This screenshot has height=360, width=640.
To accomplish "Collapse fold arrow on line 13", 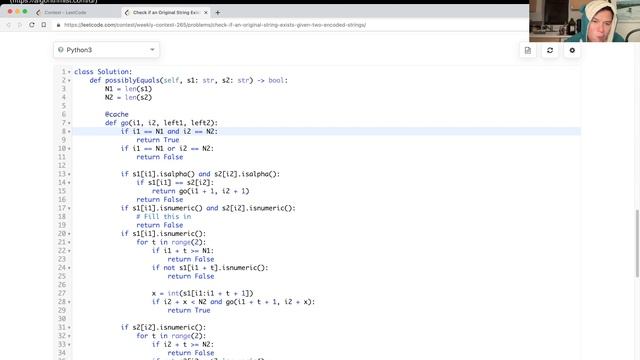I will tap(69, 174).
